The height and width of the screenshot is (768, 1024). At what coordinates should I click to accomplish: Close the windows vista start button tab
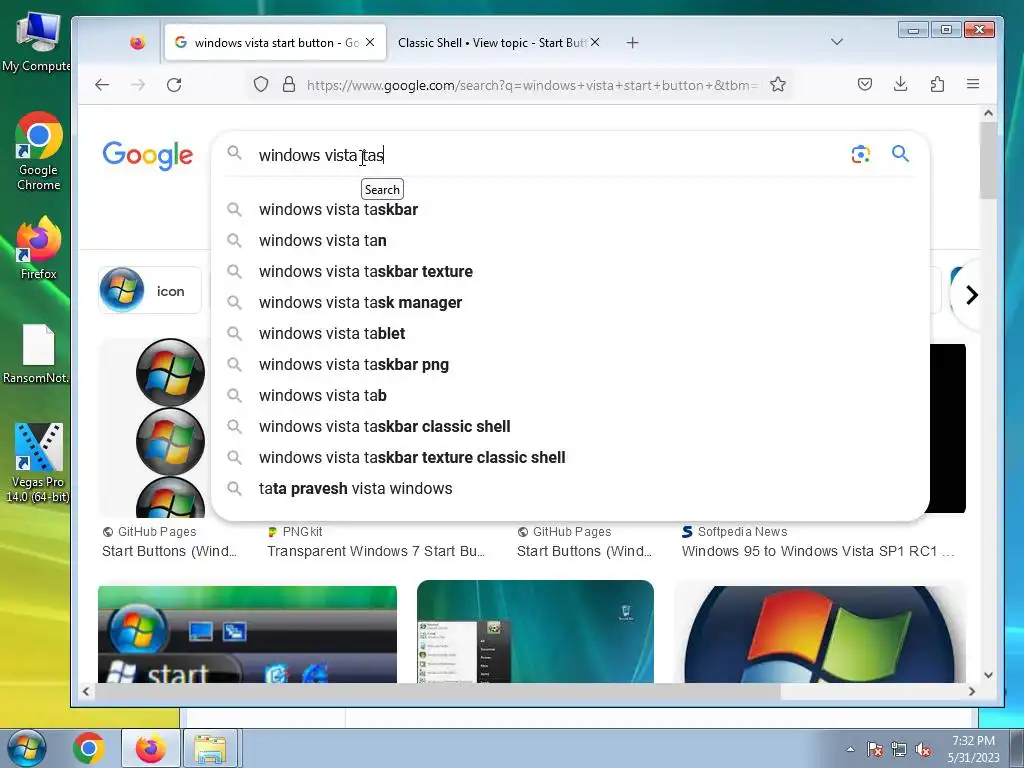click(370, 42)
